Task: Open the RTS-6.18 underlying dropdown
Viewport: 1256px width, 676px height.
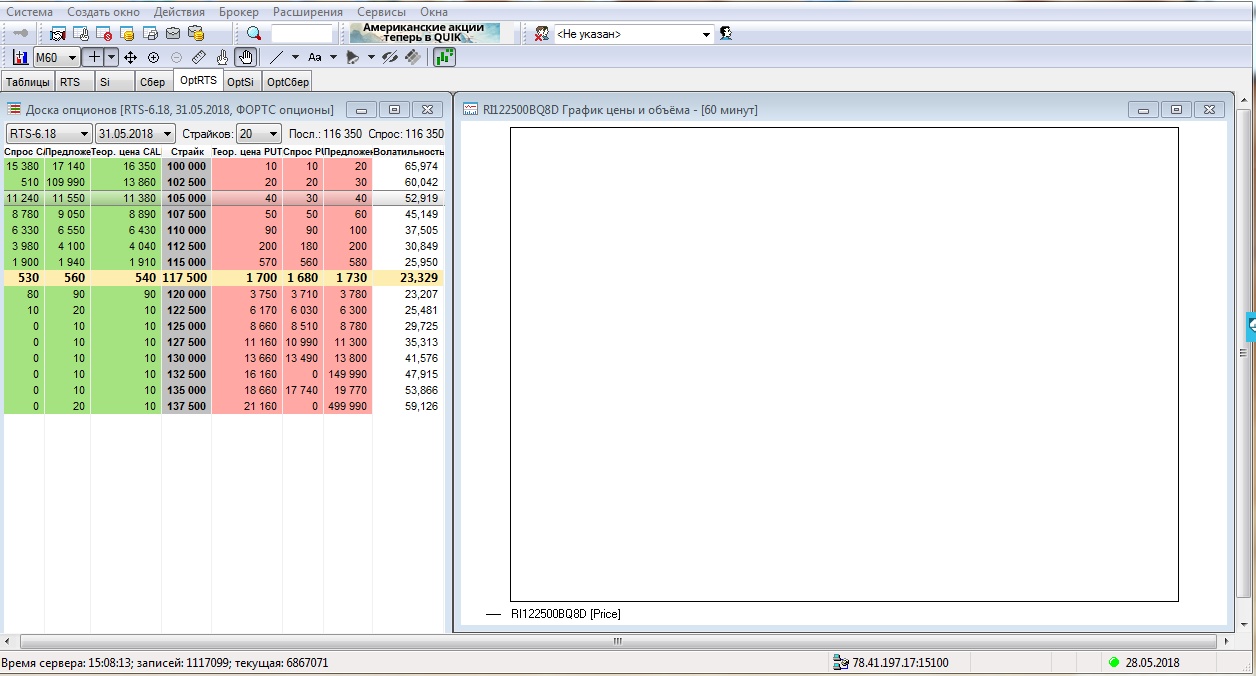Action: [84, 134]
